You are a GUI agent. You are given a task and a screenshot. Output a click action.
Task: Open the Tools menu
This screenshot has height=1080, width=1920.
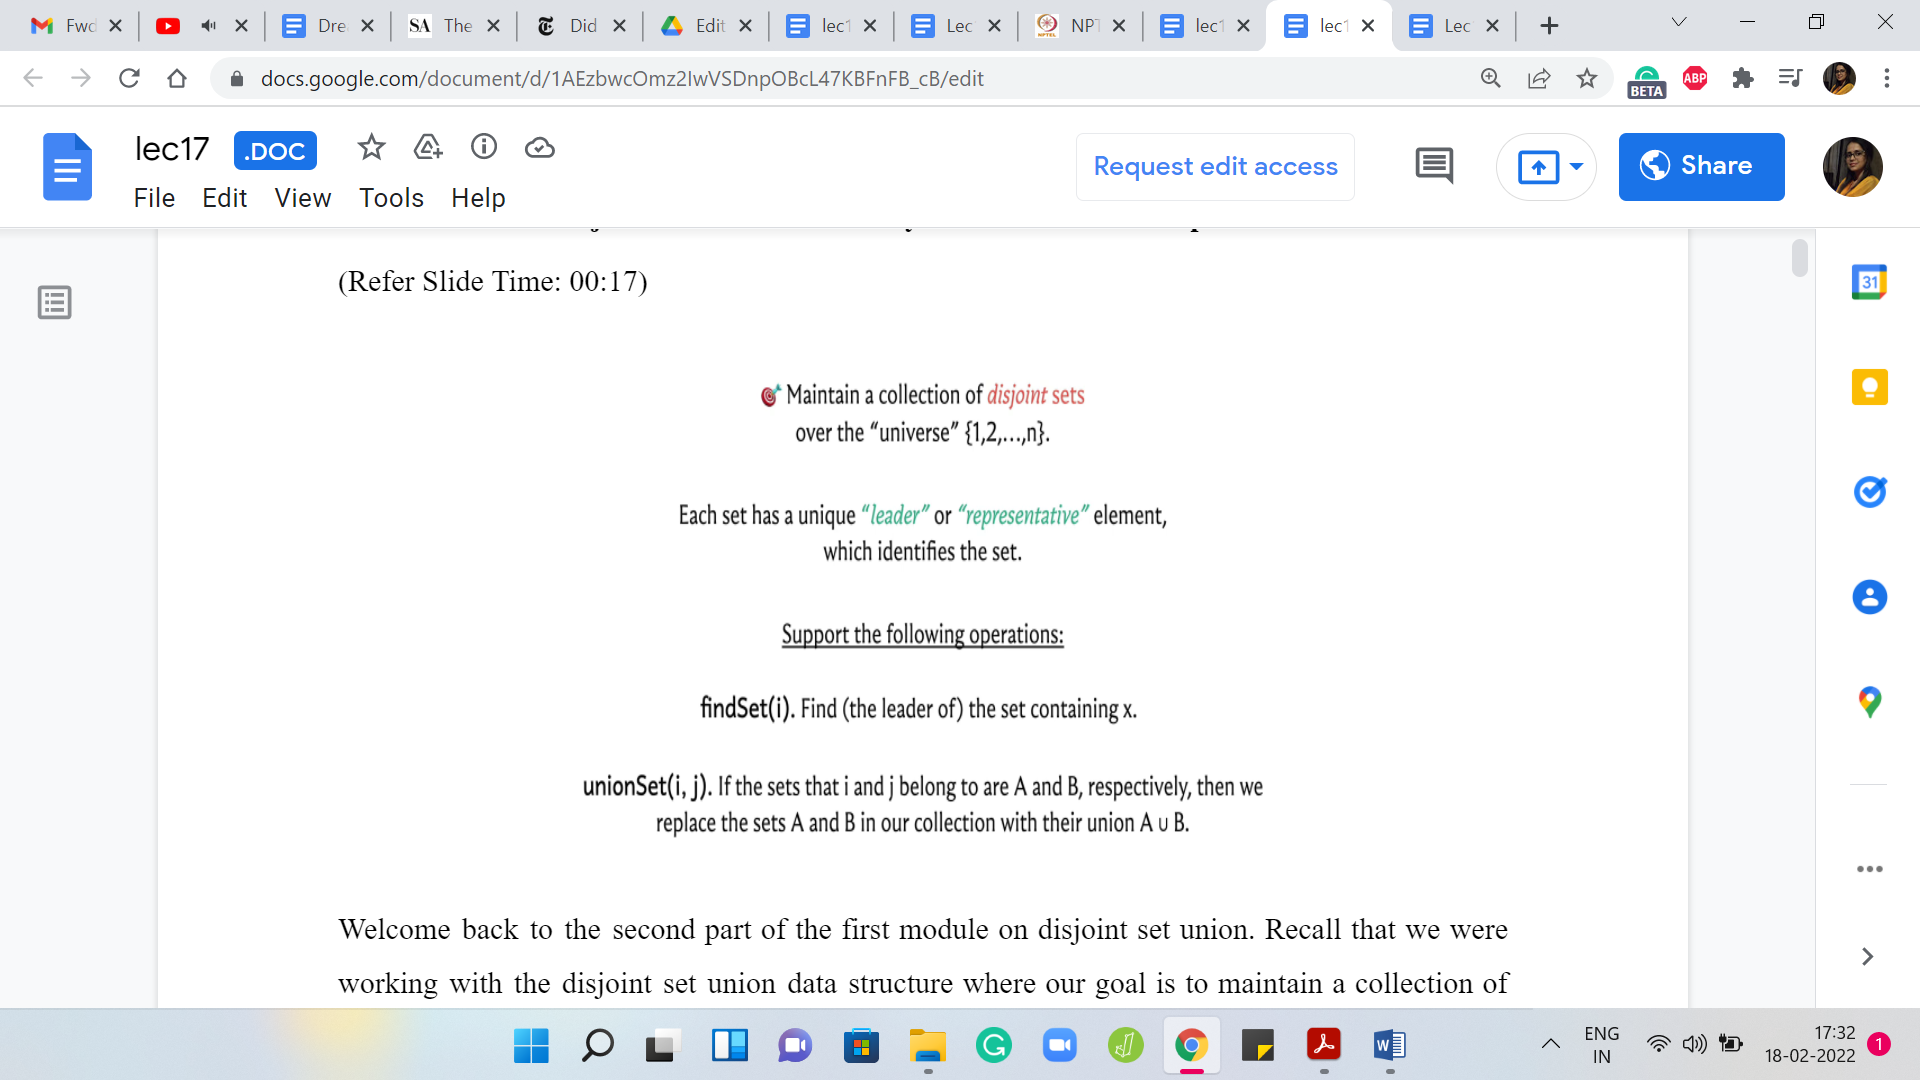[x=391, y=198]
